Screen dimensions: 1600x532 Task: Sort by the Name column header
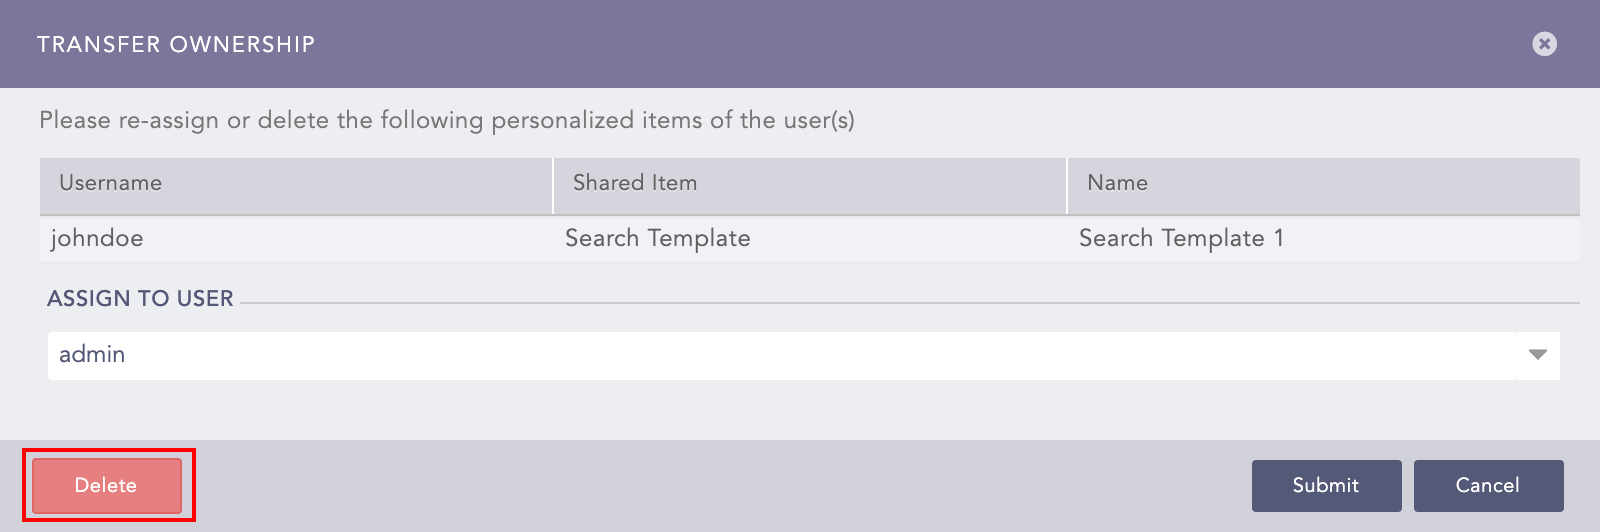(1117, 183)
